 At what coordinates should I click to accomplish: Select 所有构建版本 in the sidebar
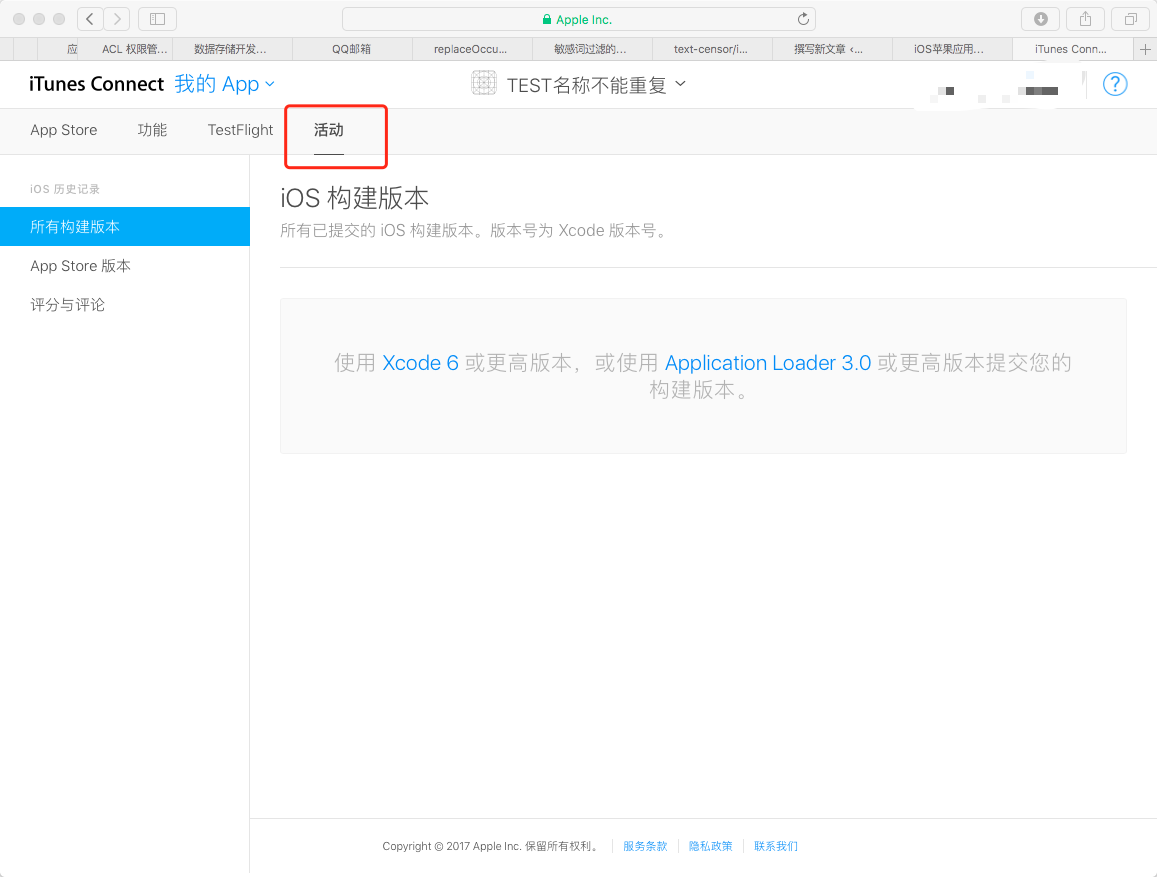coord(125,226)
